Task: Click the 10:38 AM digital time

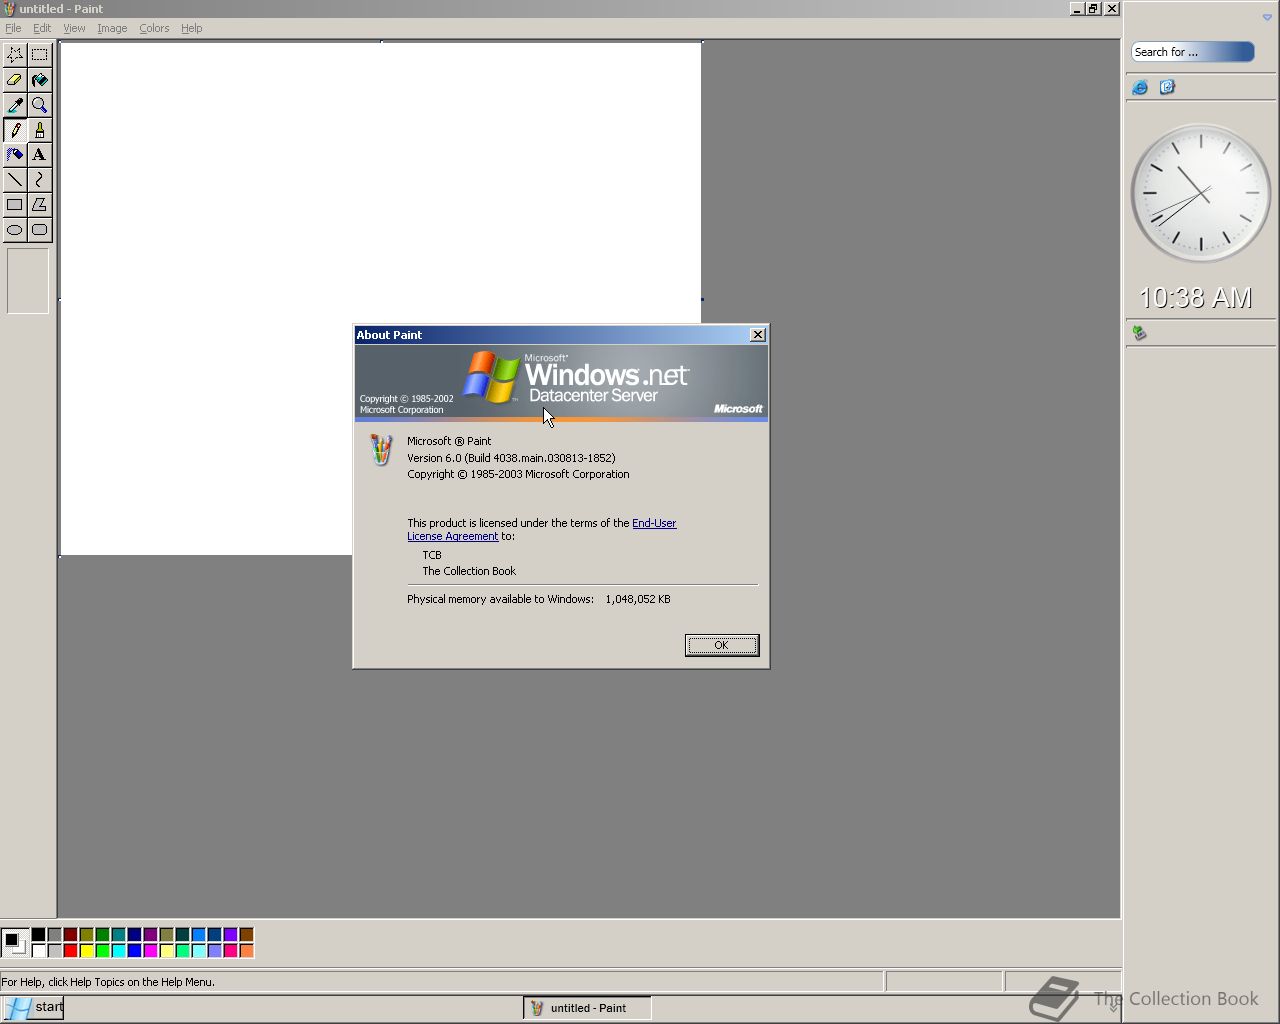Action: coord(1195,298)
